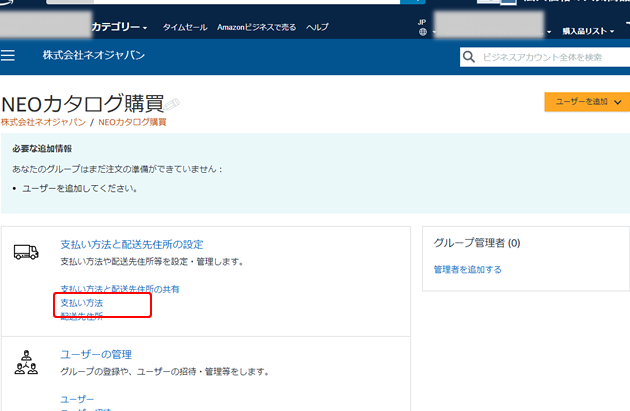Viewport: 630px width, 411px height.
Task: Click the 株式会社ネオジャパン breadcrumb link
Action: pyautogui.click(x=43, y=122)
